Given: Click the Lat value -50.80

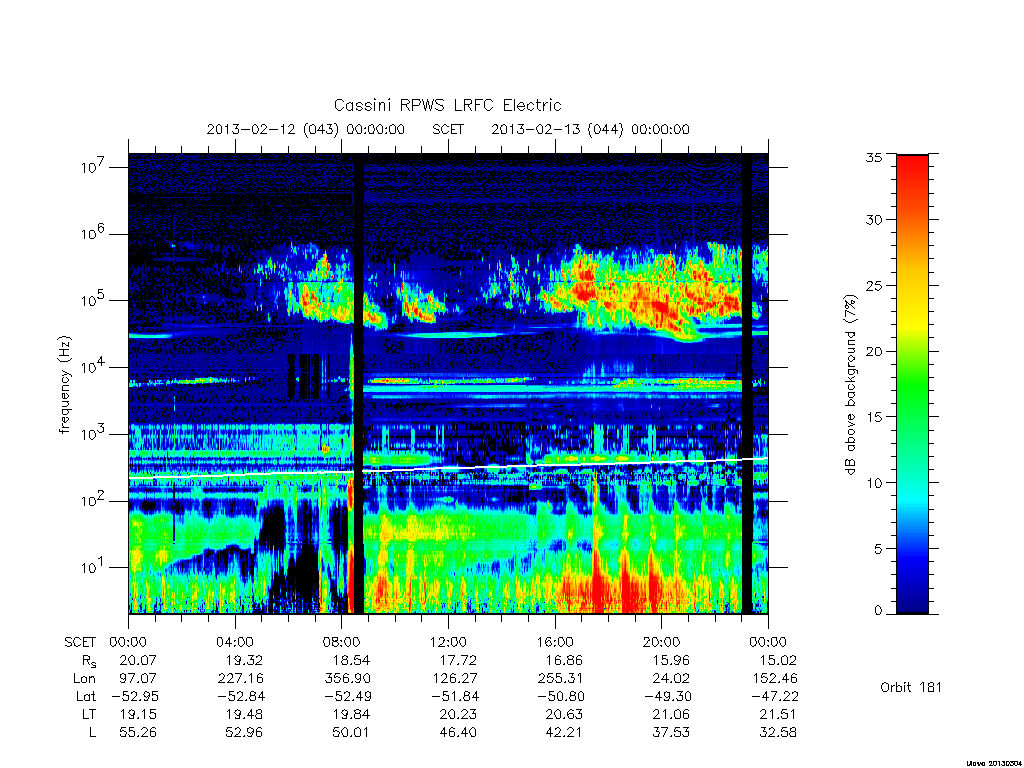Looking at the screenshot, I should pos(560,696).
